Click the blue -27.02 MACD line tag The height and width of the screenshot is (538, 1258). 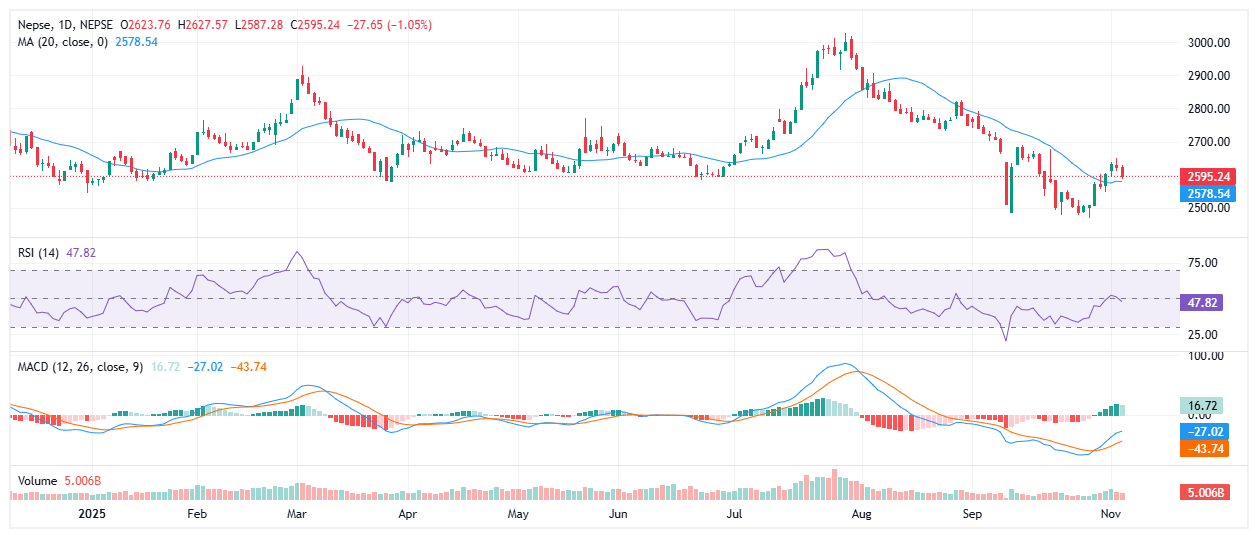[x=1207, y=432]
